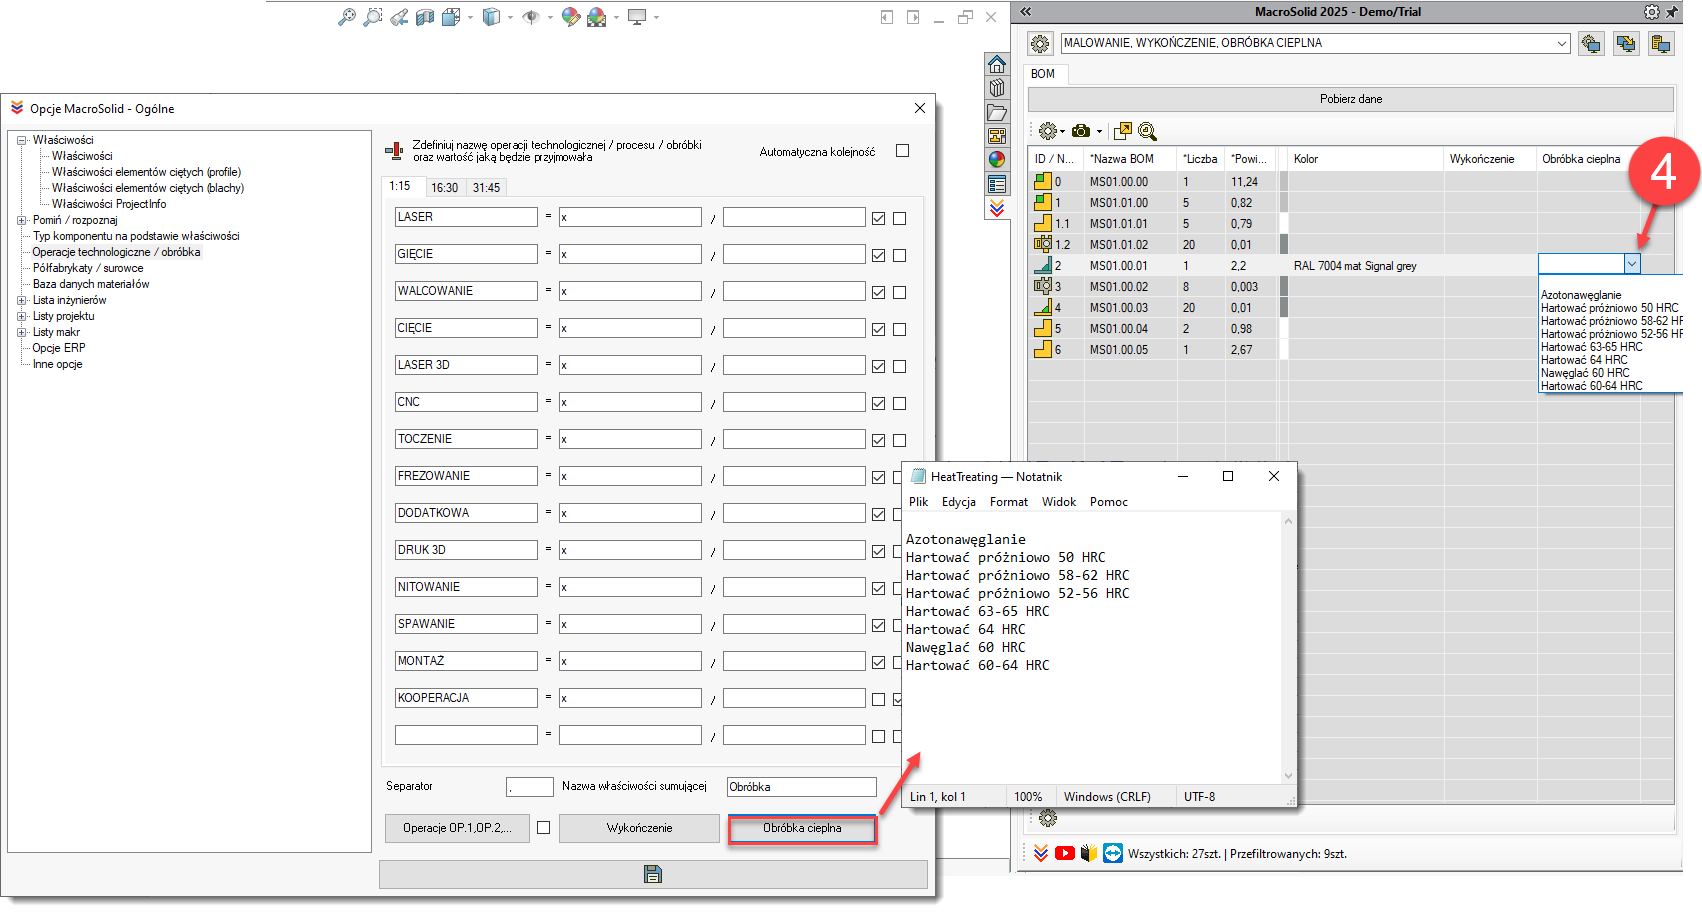Select the Zoom to Area tool
Image resolution: width=1702 pixels, height=912 pixels.
point(373,17)
